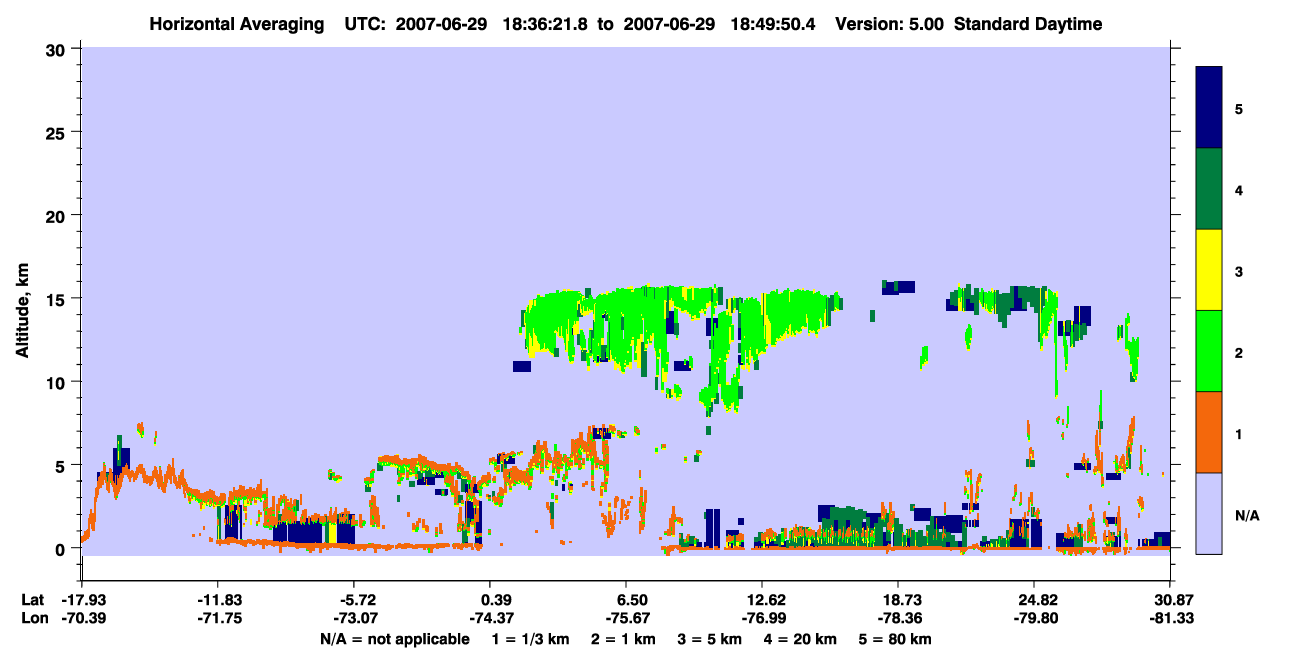Click the colorbar label 1
The image size is (1300, 667).
1239,432
